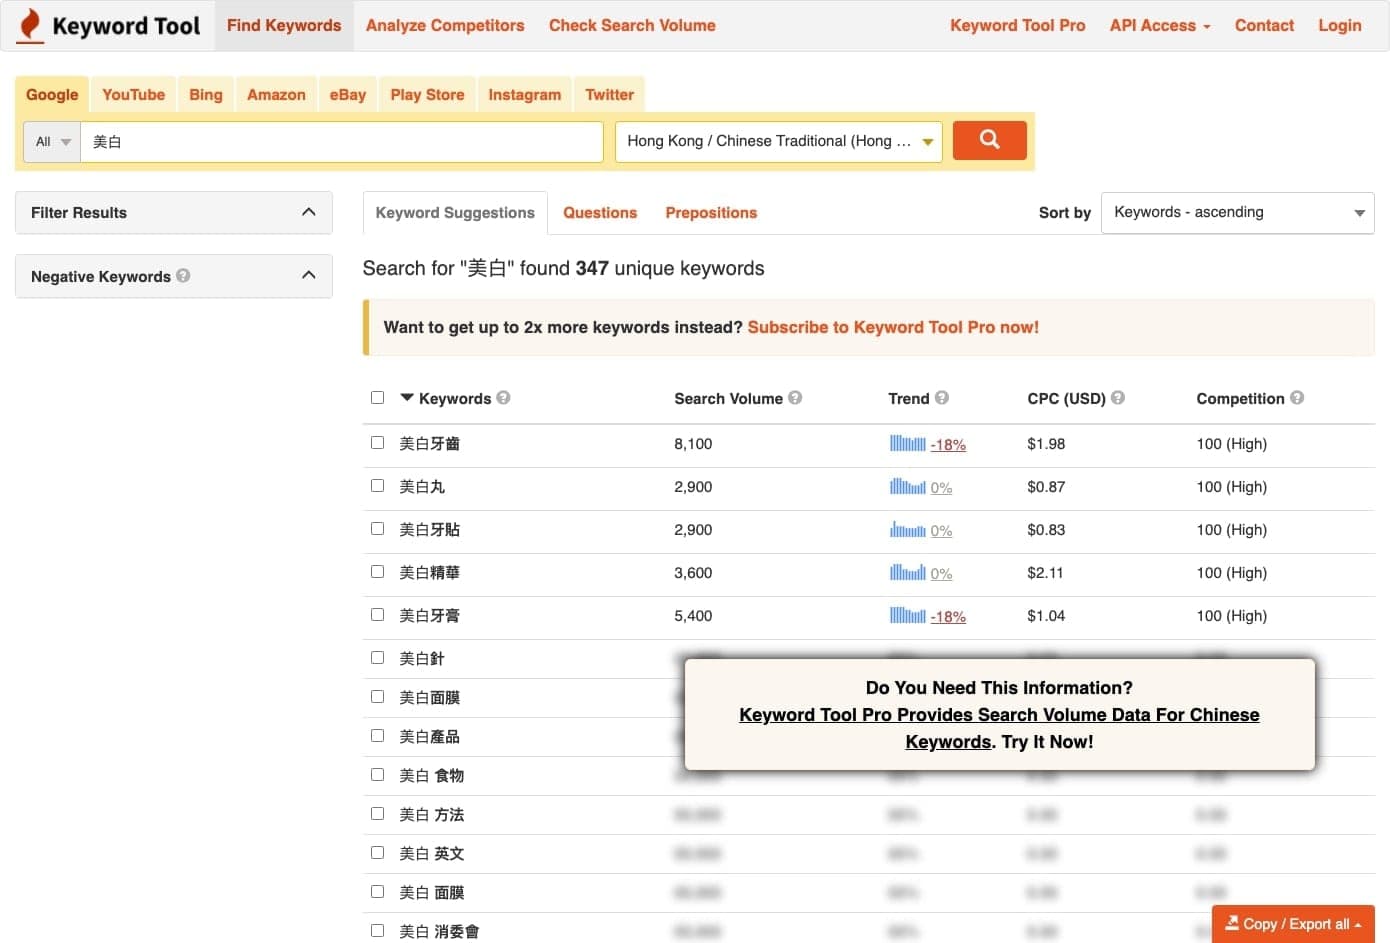
Task: Click the 美白 消委會 keyword text
Action: click(439, 931)
